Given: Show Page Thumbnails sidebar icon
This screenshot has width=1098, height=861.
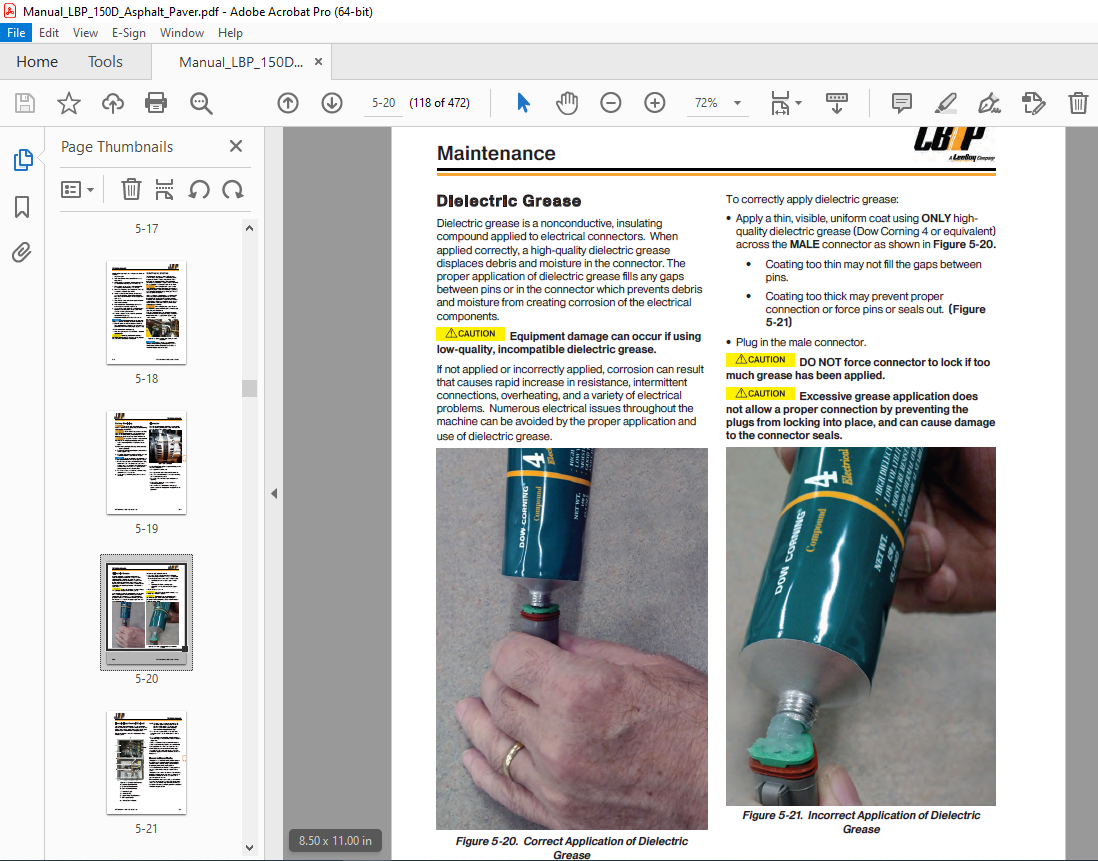Looking at the screenshot, I should pos(22,160).
